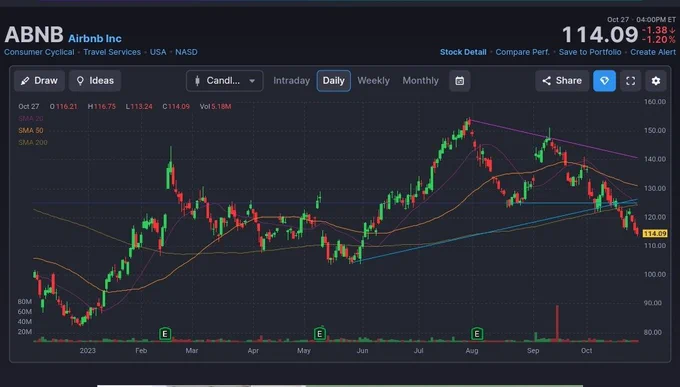Open the Consumer Cyclical sector link
Screen dimensions: 680x387
[x=39, y=52]
